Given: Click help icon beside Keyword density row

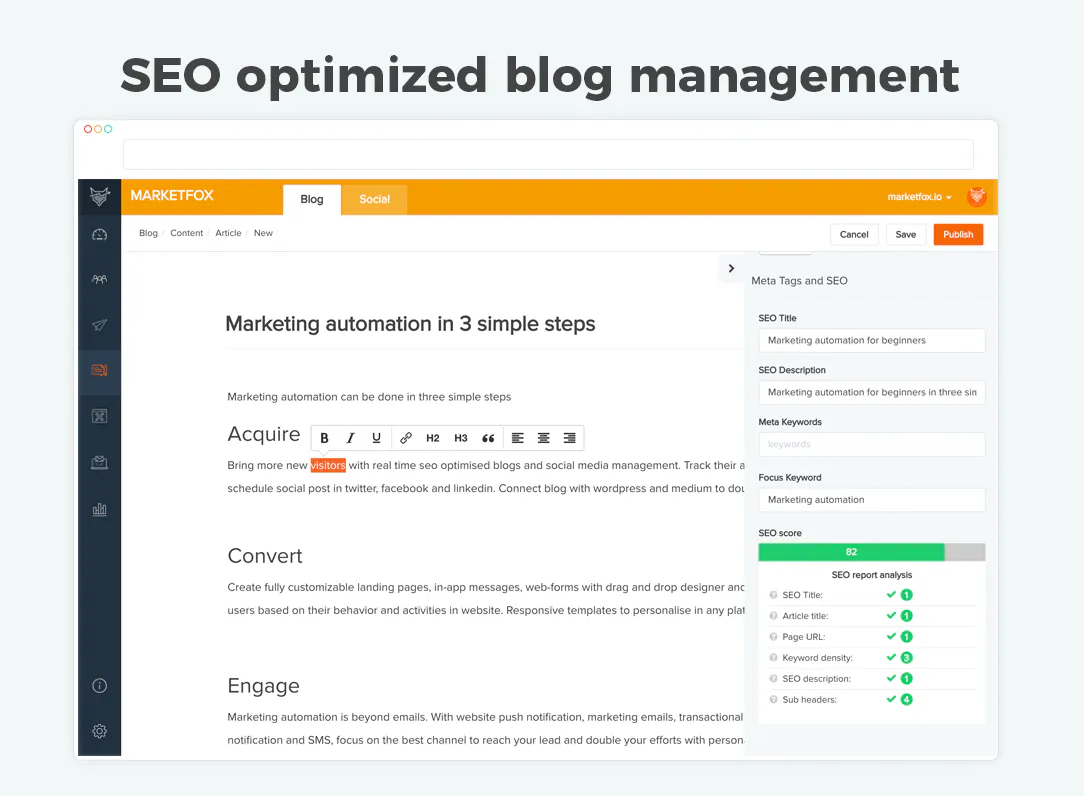Looking at the screenshot, I should click(x=773, y=658).
